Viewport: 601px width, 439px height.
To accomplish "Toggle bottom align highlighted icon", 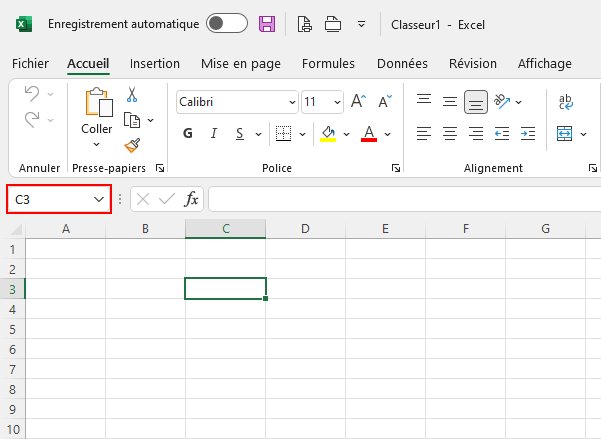I will (x=476, y=102).
